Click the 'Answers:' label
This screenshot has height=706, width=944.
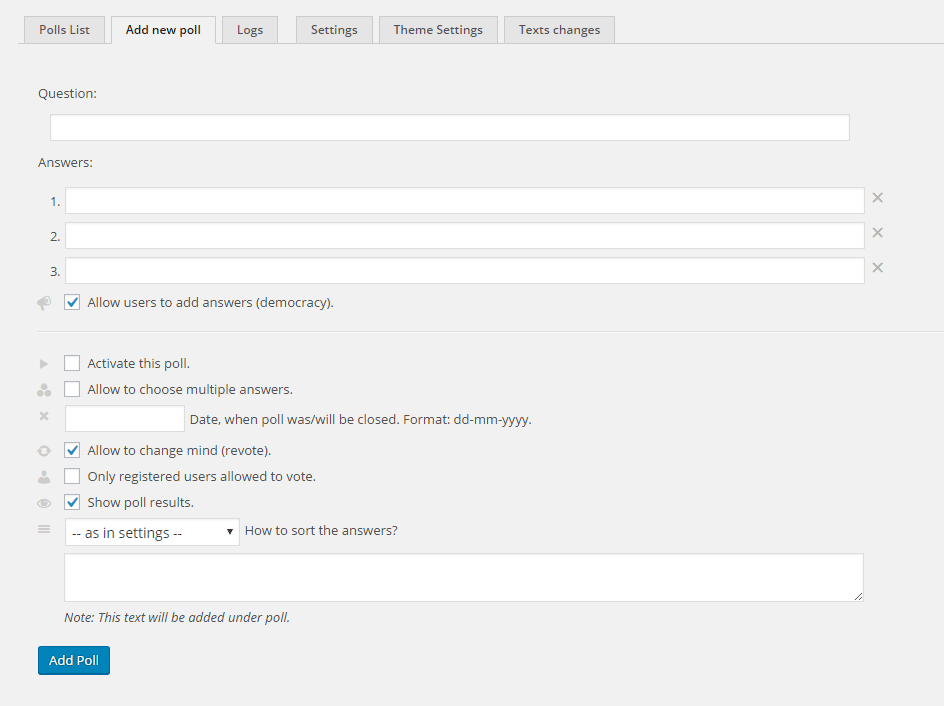[65, 163]
